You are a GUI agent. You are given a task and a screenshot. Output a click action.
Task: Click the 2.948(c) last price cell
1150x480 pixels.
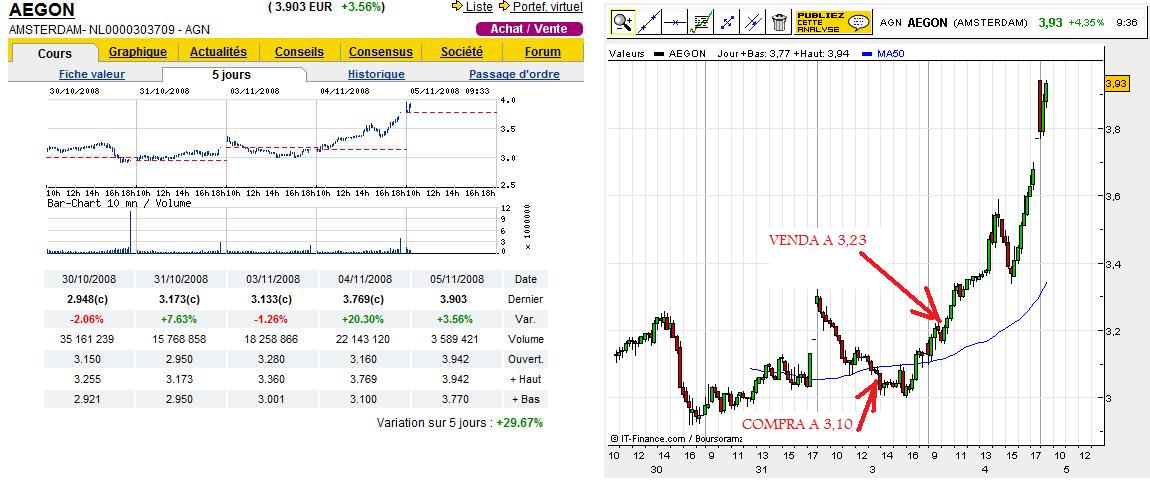(x=89, y=299)
